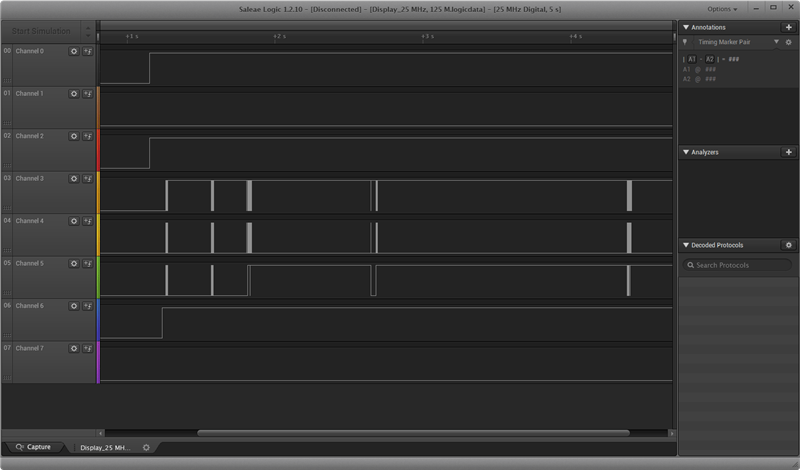Add an analyzer with plus button
Image resolution: width=800 pixels, height=470 pixels.
coord(788,152)
